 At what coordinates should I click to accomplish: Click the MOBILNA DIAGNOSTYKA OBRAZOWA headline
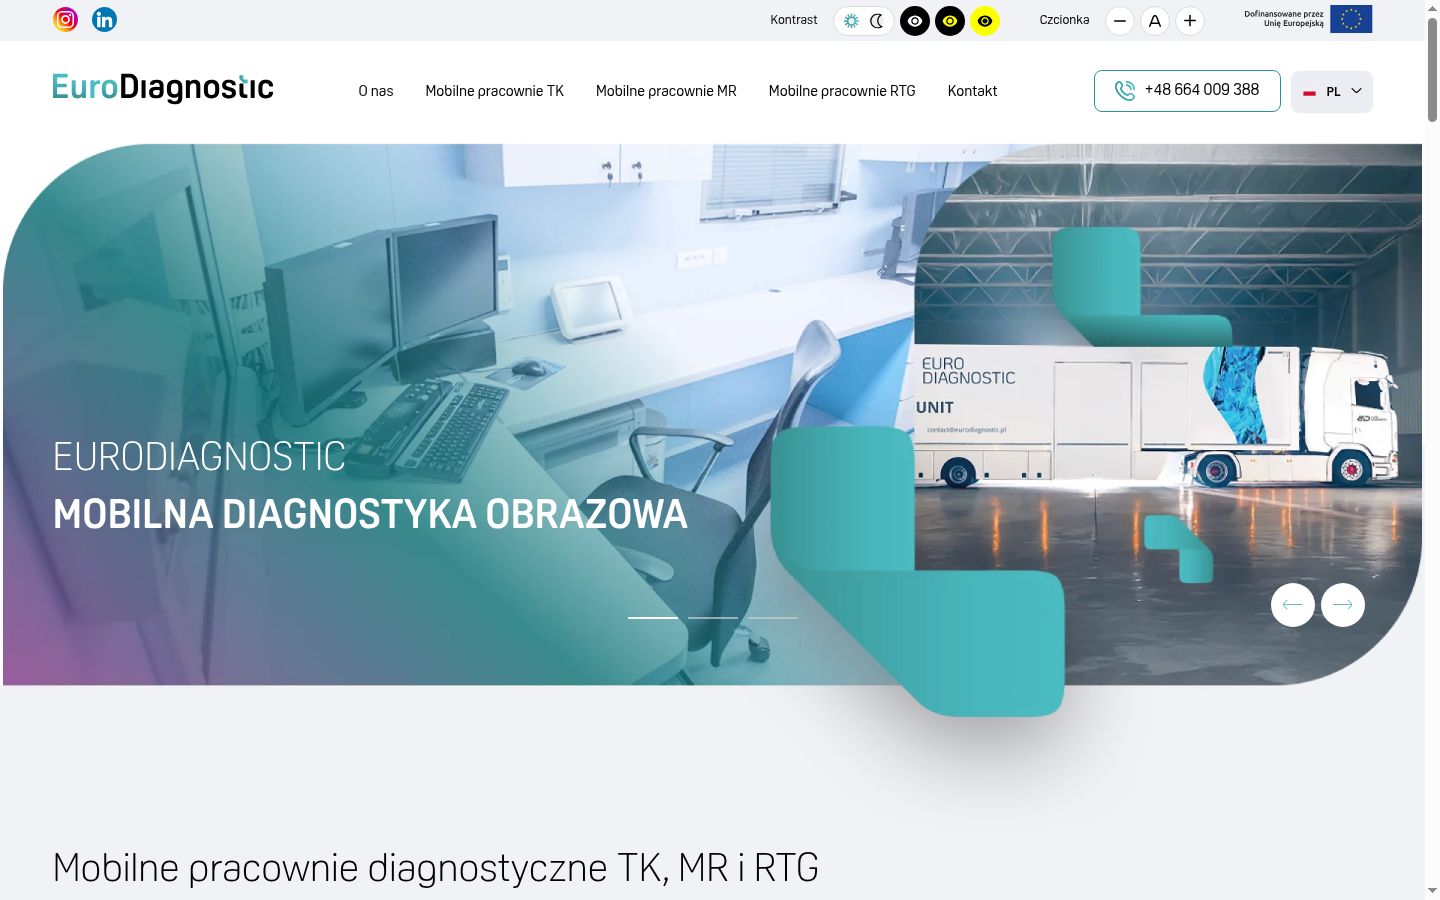[370, 514]
